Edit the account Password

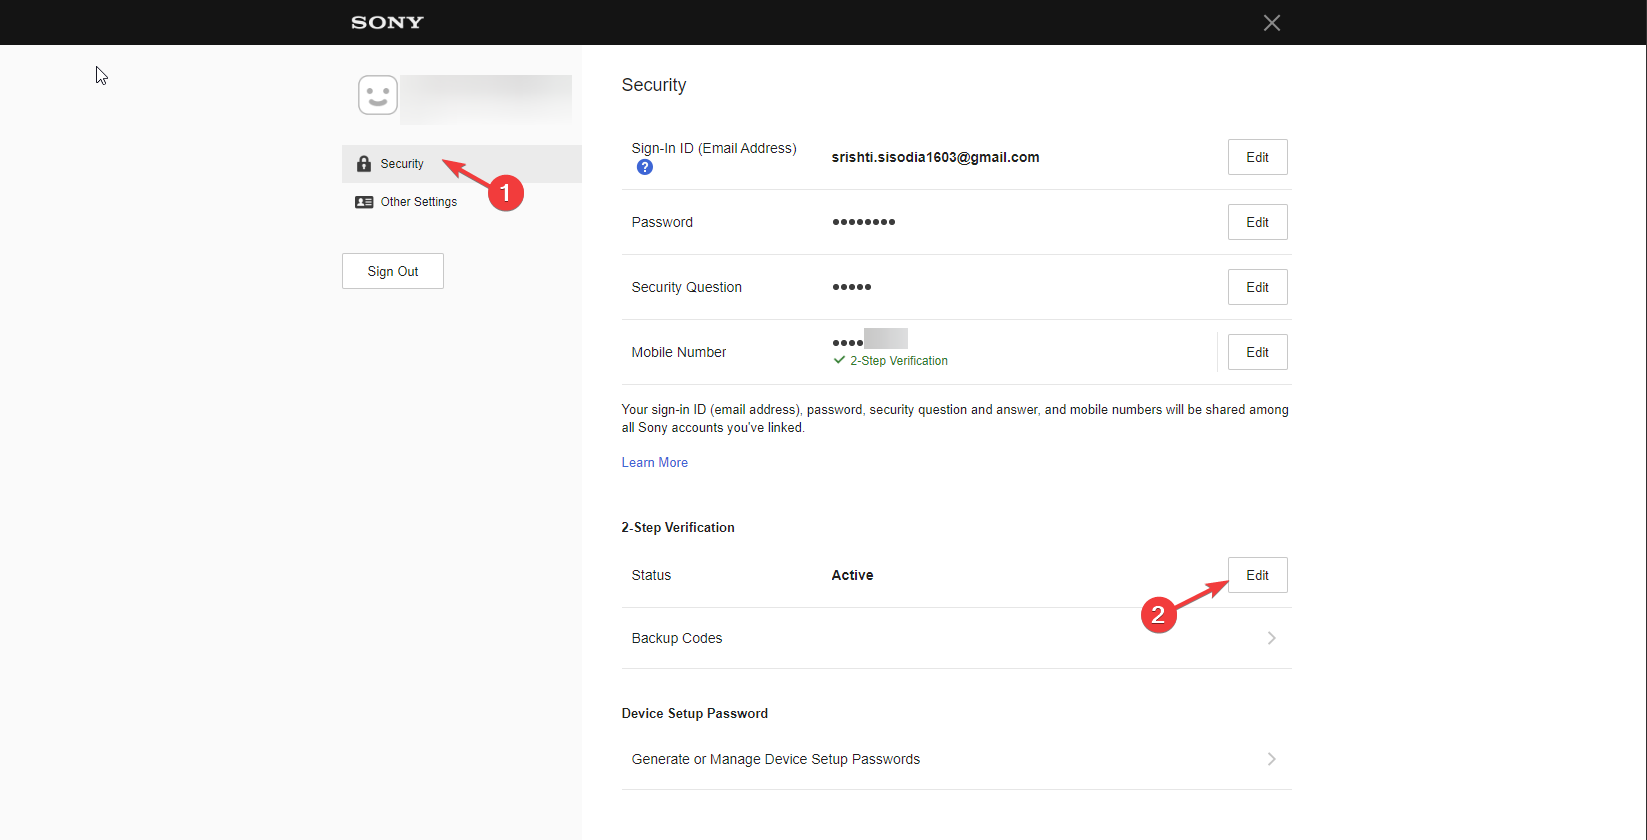(x=1257, y=222)
